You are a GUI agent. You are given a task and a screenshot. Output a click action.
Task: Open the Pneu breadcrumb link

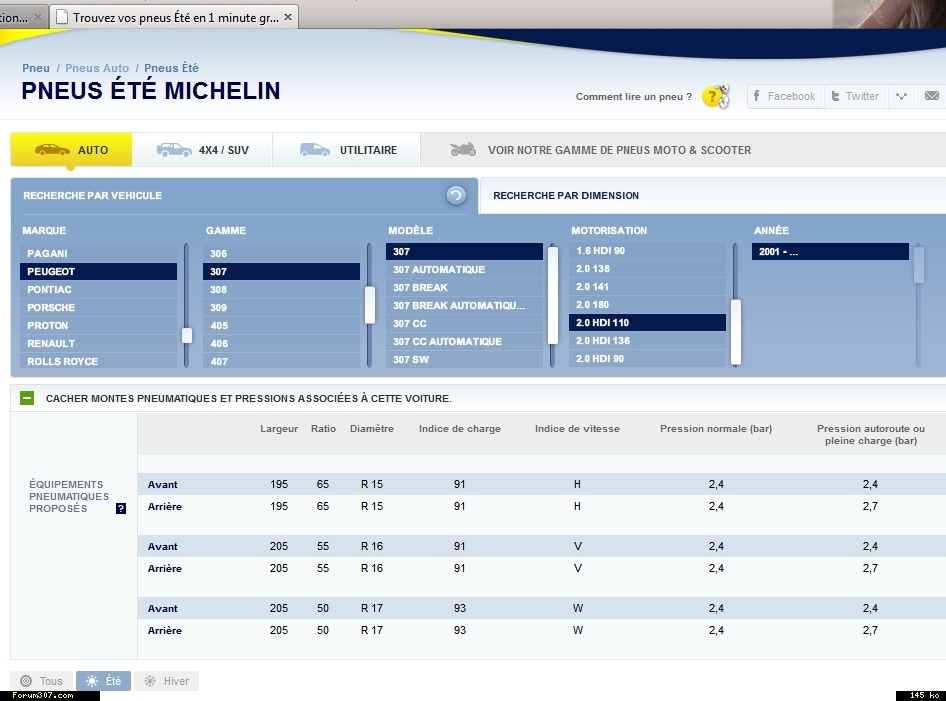[36, 68]
